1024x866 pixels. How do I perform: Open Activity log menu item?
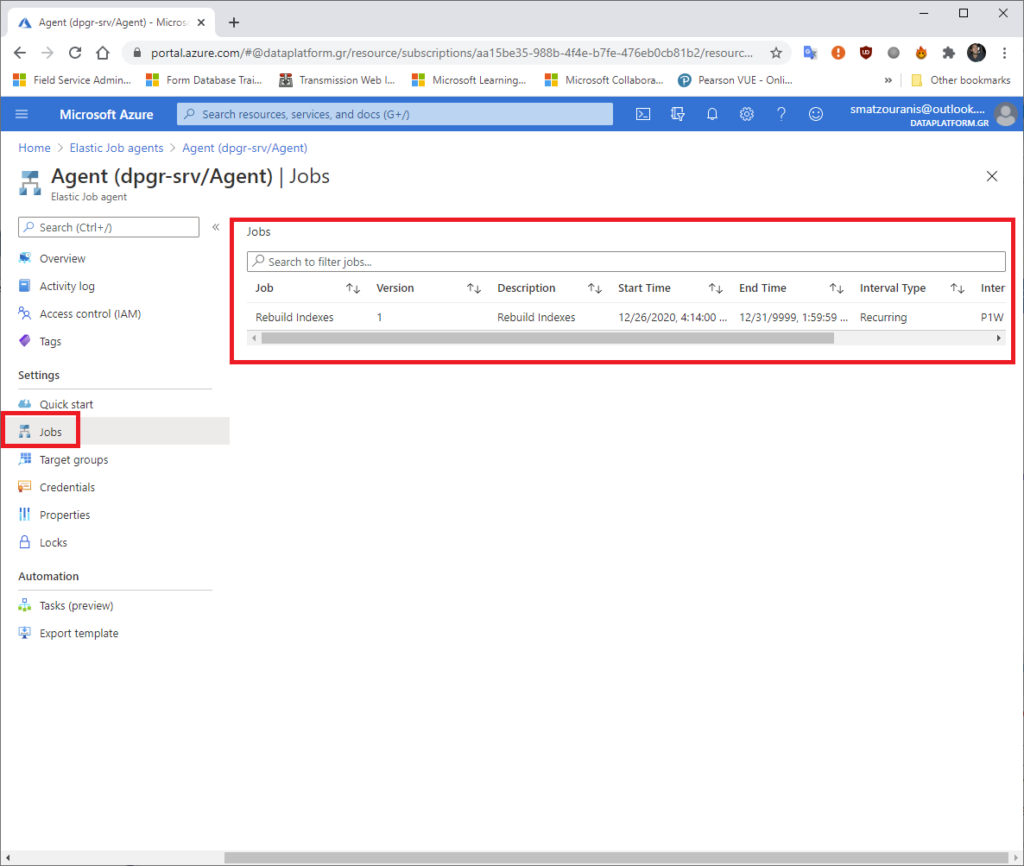coord(67,286)
